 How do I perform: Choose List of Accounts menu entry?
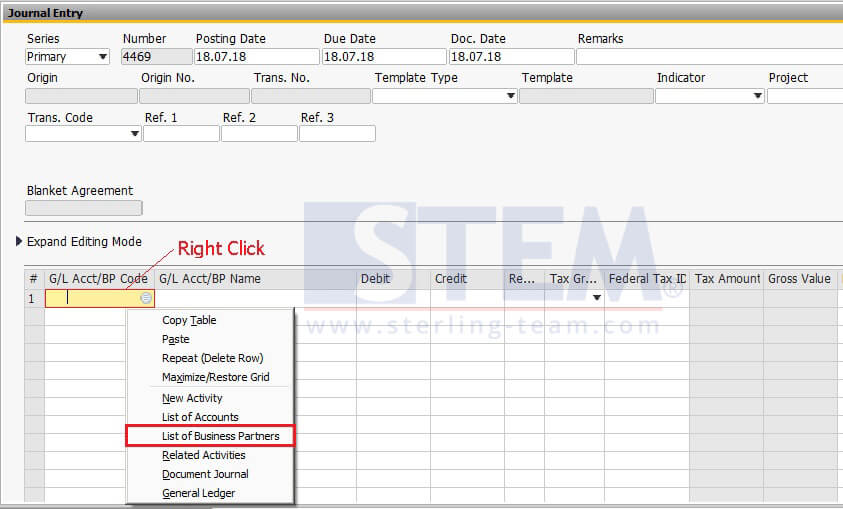[200, 417]
